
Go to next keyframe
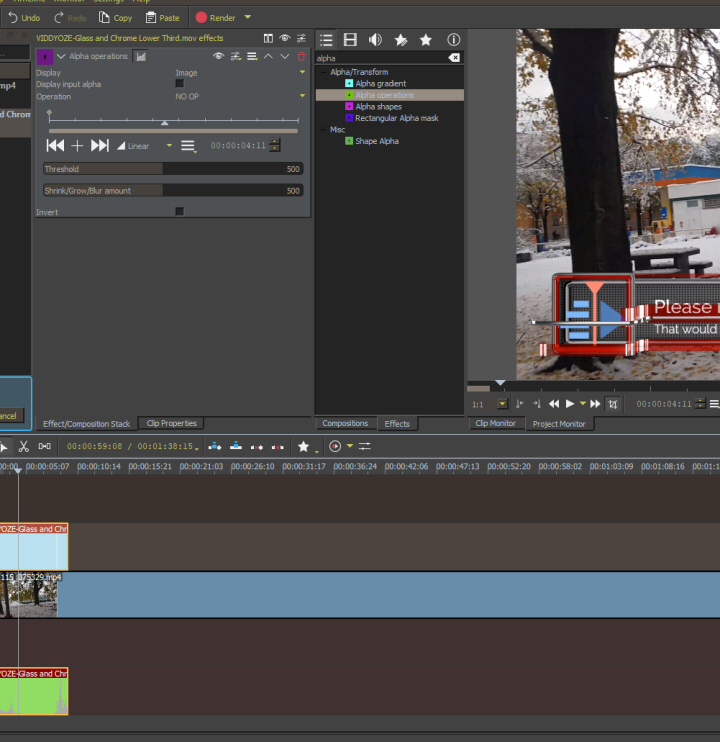[99, 146]
